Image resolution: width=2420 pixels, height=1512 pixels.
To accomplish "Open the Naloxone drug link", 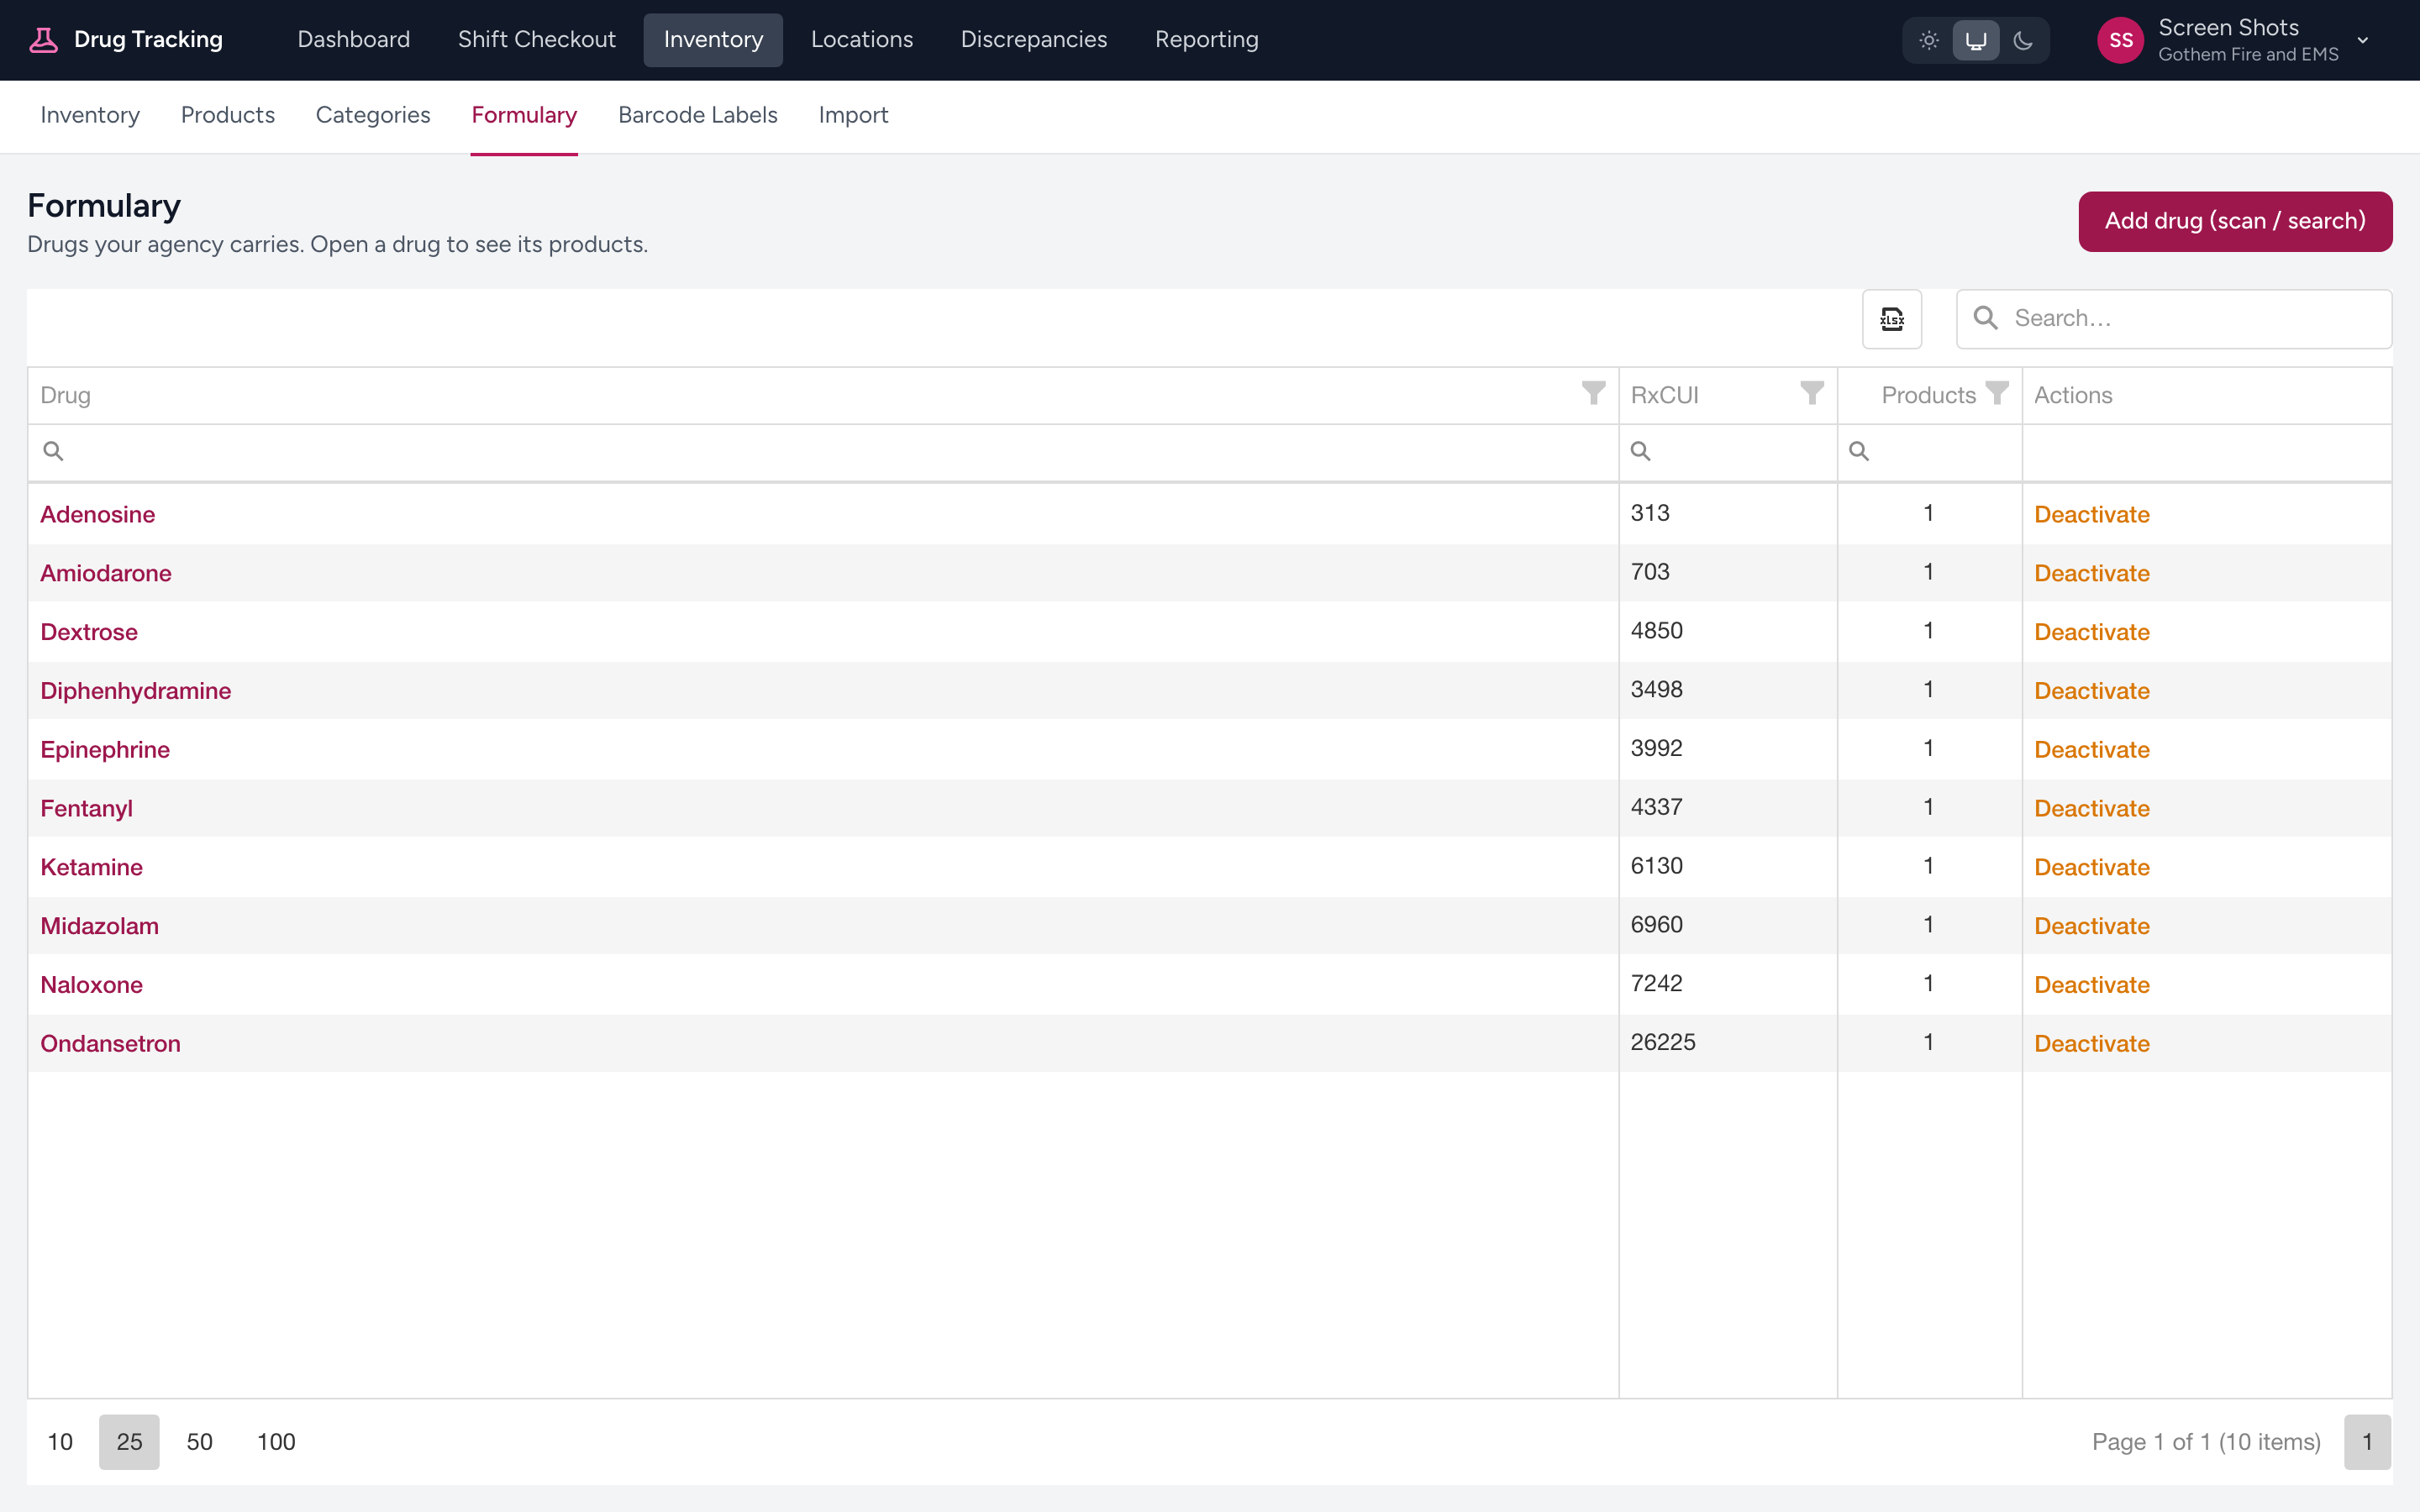I will click(x=92, y=985).
